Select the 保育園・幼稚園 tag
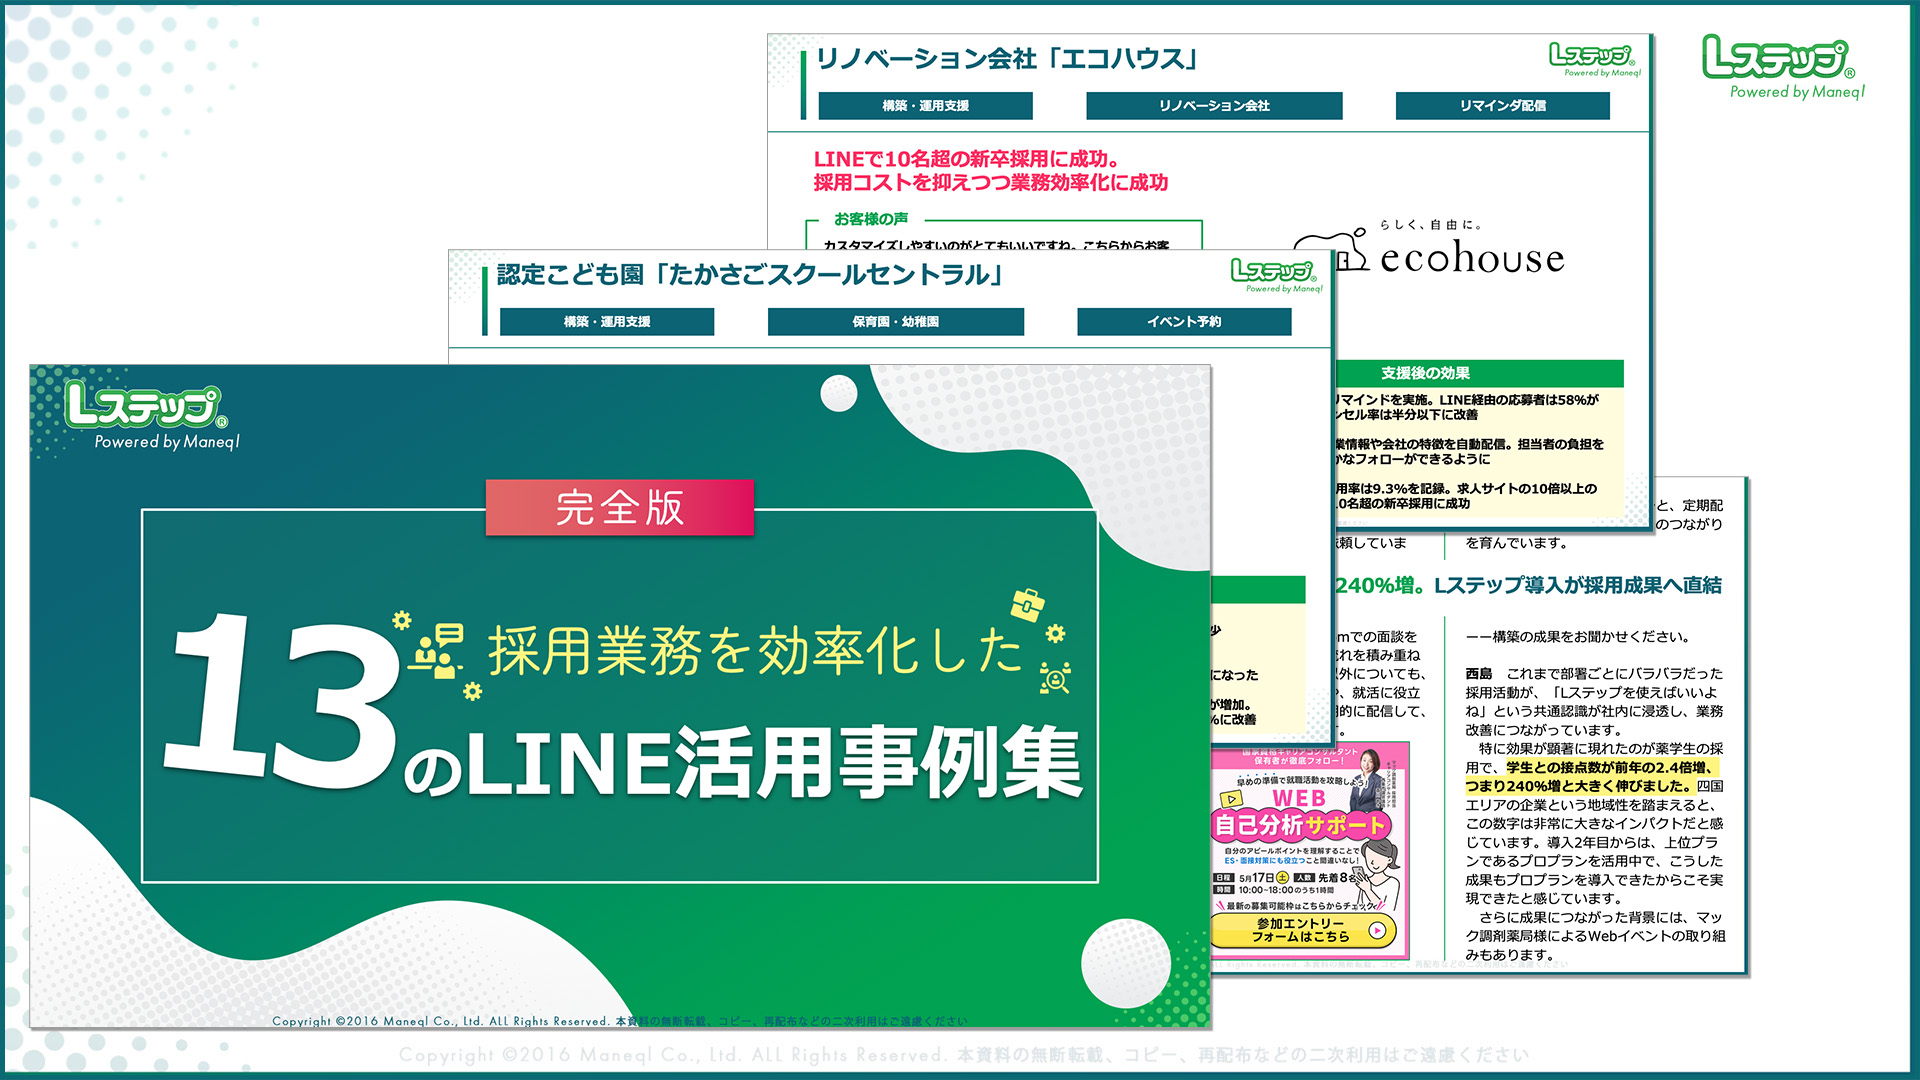Screen dimensions: 1920x1080 [x=894, y=321]
